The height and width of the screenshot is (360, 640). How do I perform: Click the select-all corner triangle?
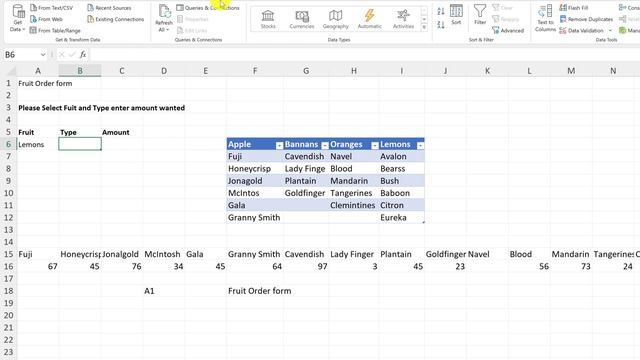pyautogui.click(x=10, y=71)
